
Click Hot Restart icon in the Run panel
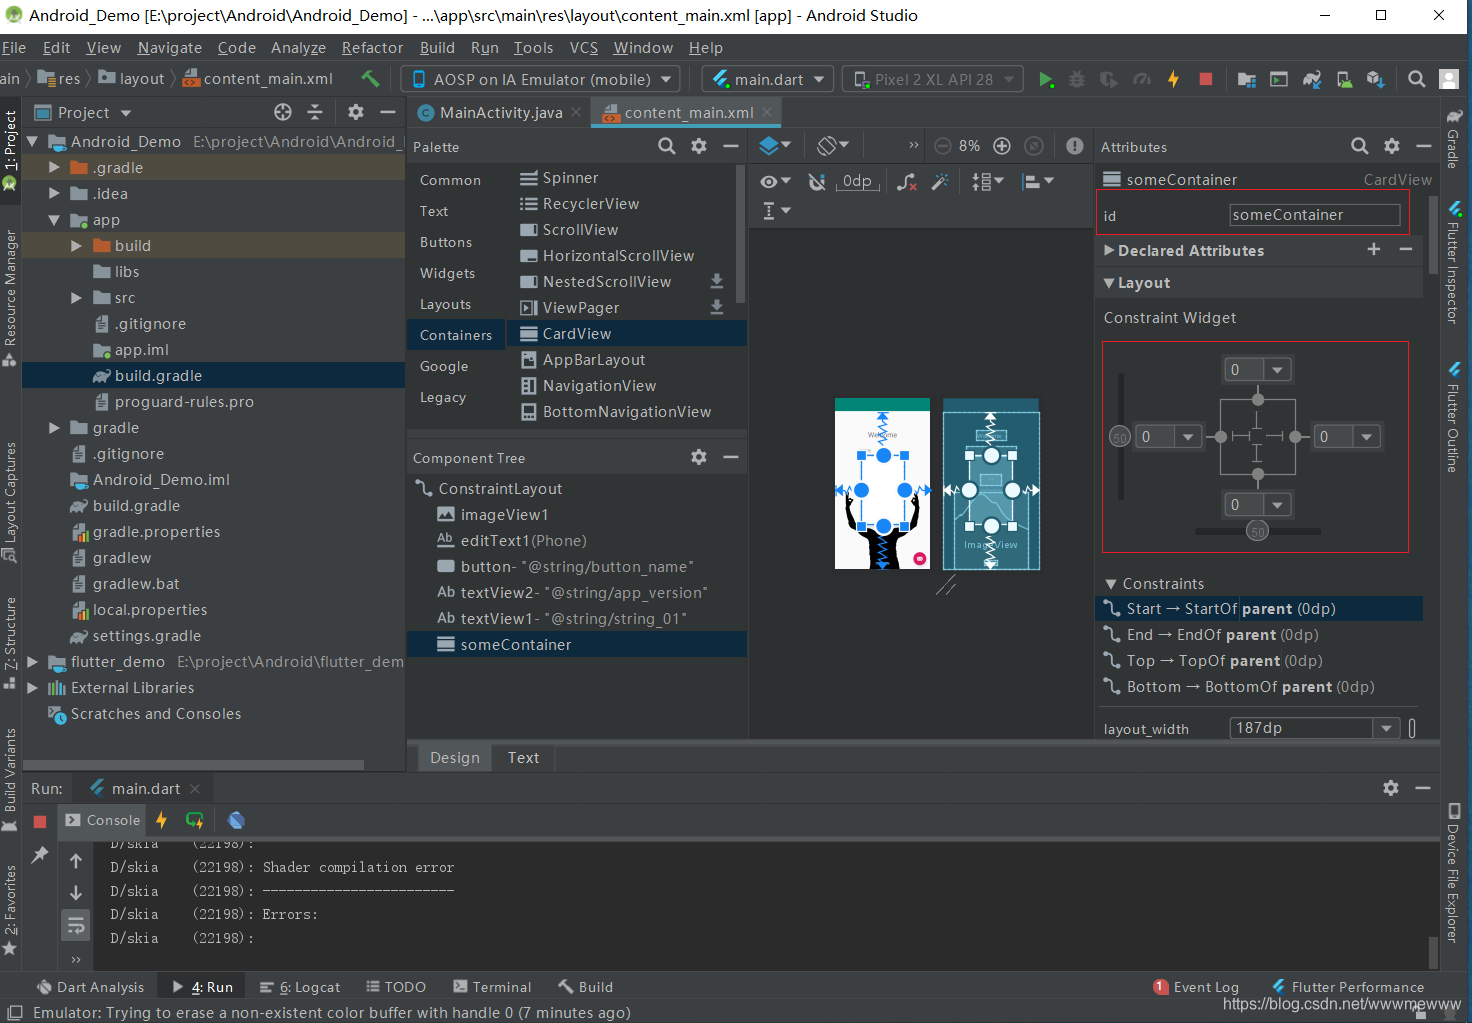[195, 820]
